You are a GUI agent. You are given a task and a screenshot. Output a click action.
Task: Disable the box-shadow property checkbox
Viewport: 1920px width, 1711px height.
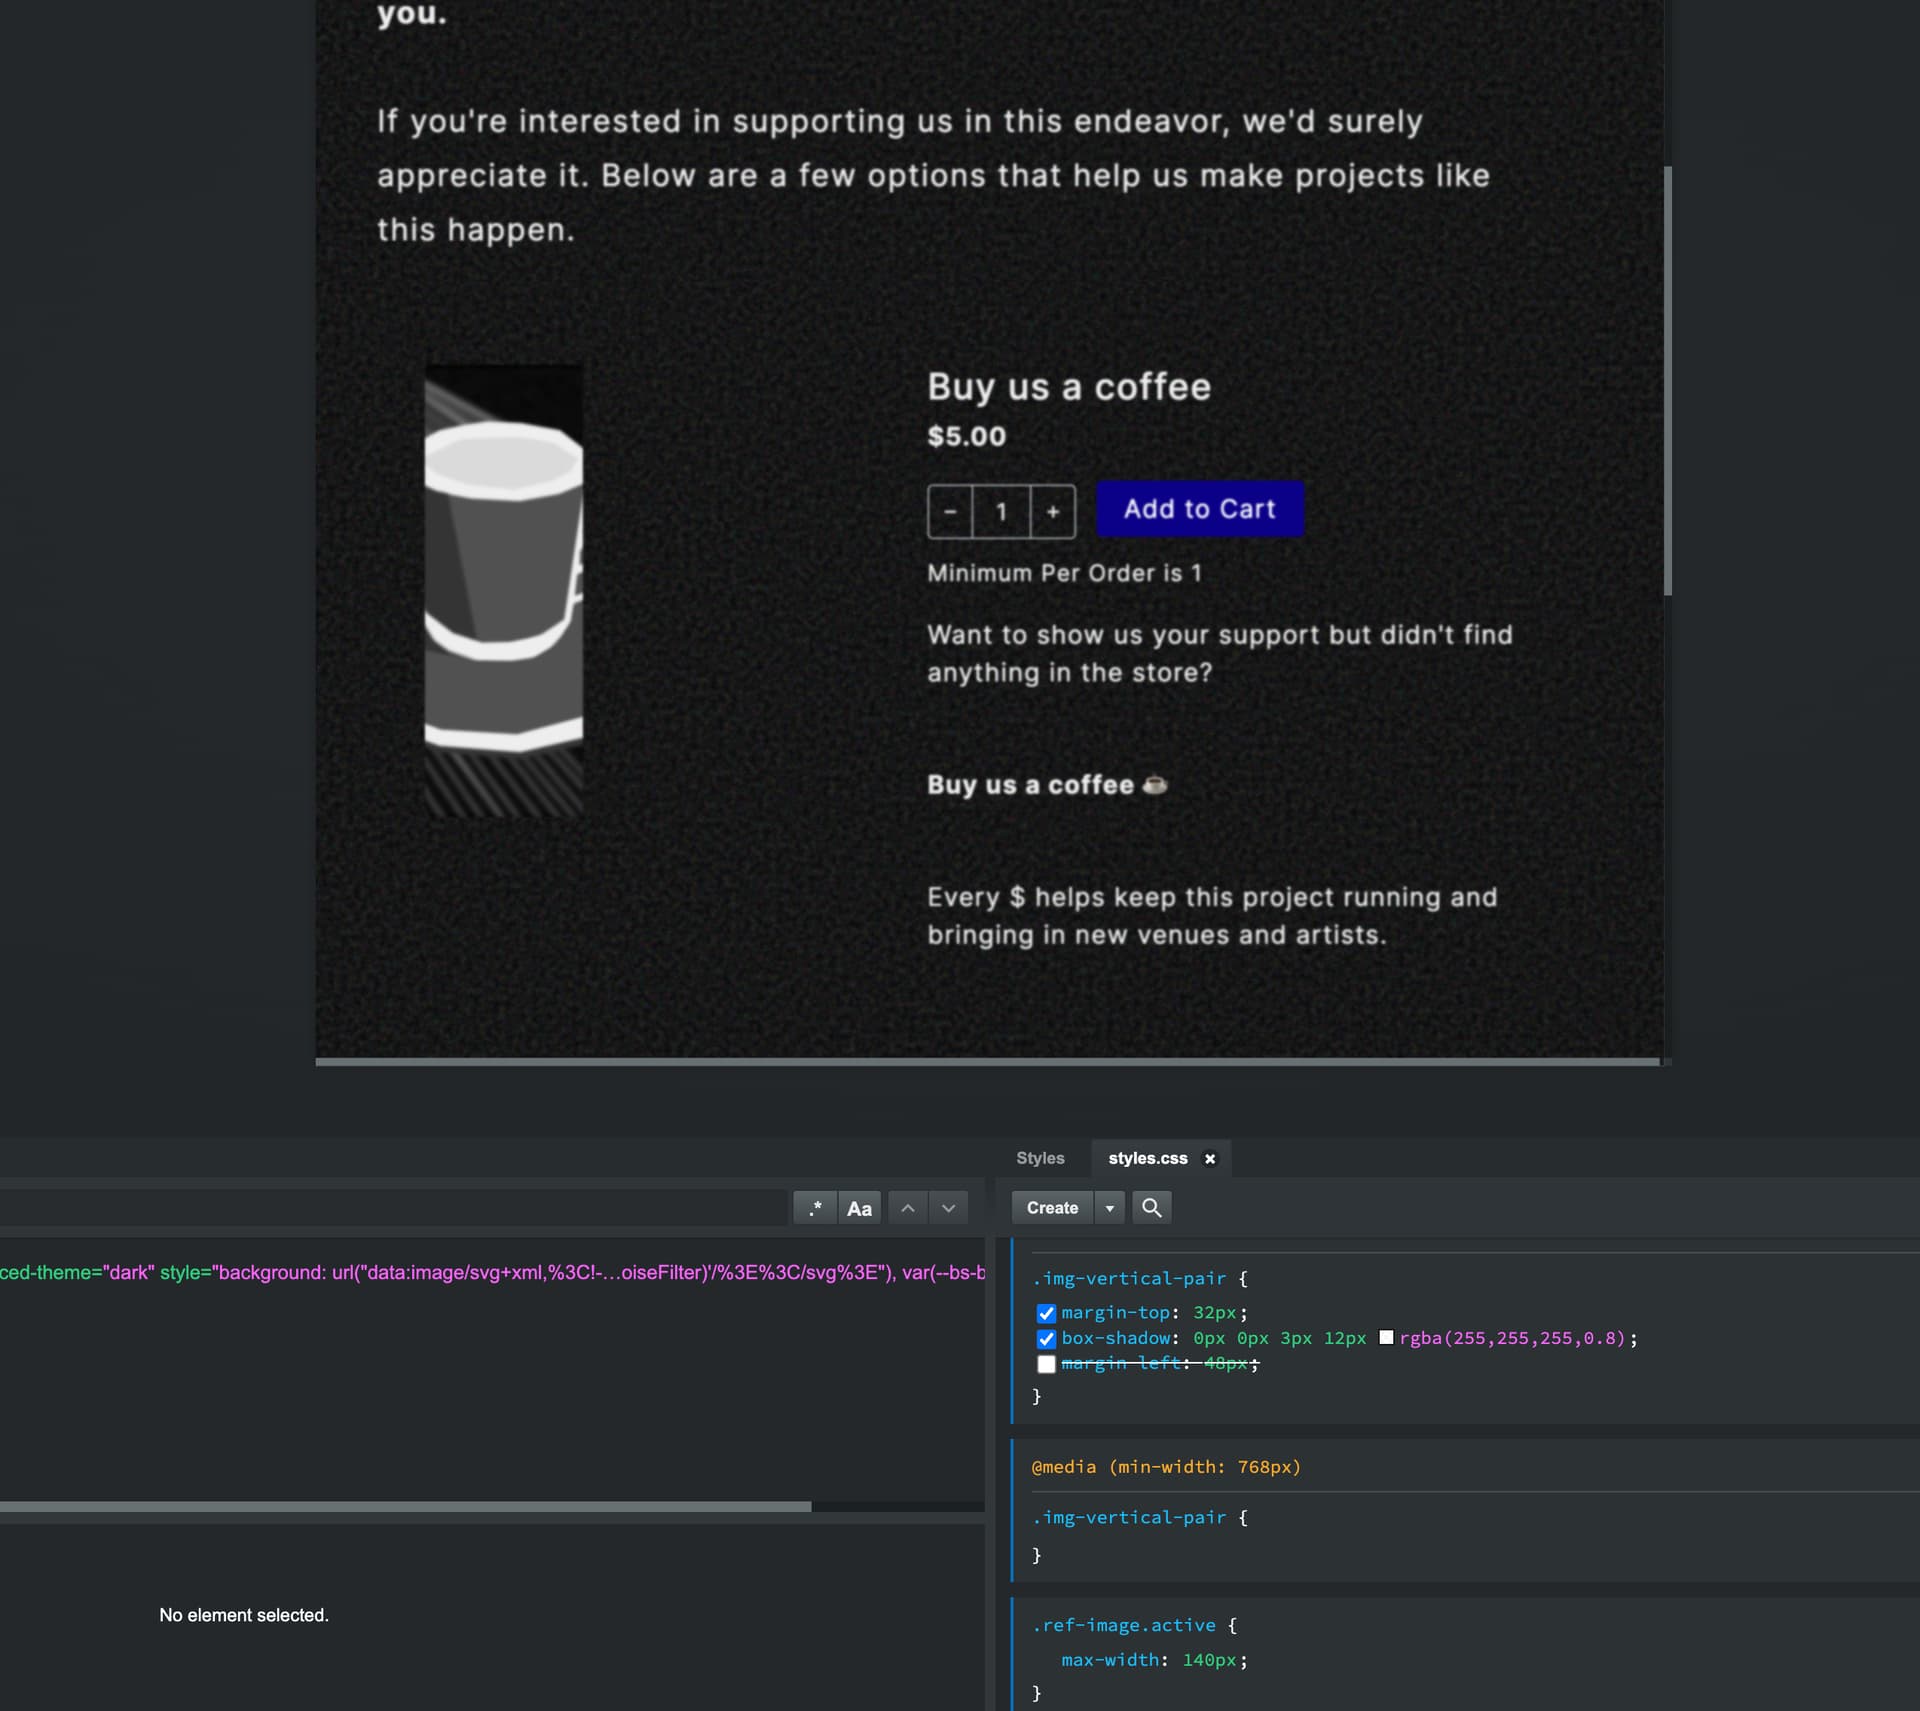[x=1046, y=1339]
